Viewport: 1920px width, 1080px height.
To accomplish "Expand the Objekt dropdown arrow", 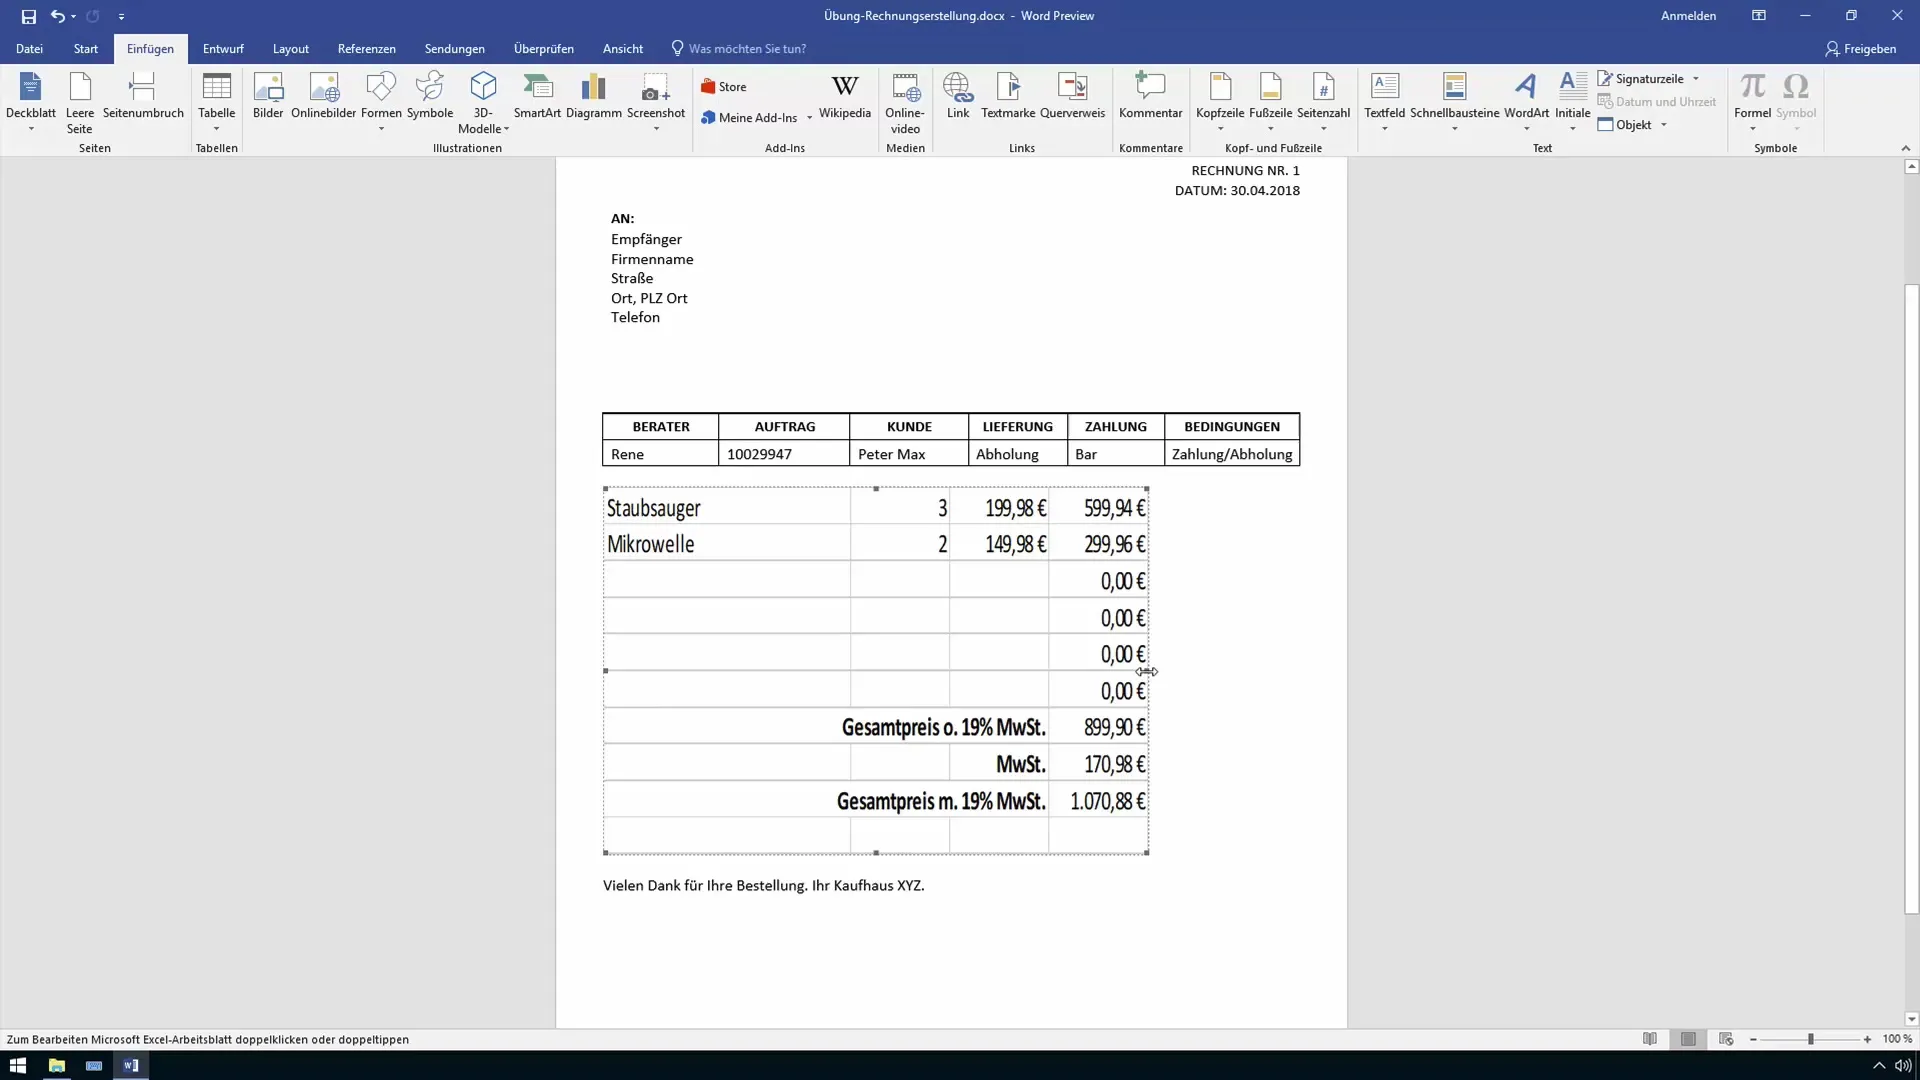I will pyautogui.click(x=1664, y=125).
